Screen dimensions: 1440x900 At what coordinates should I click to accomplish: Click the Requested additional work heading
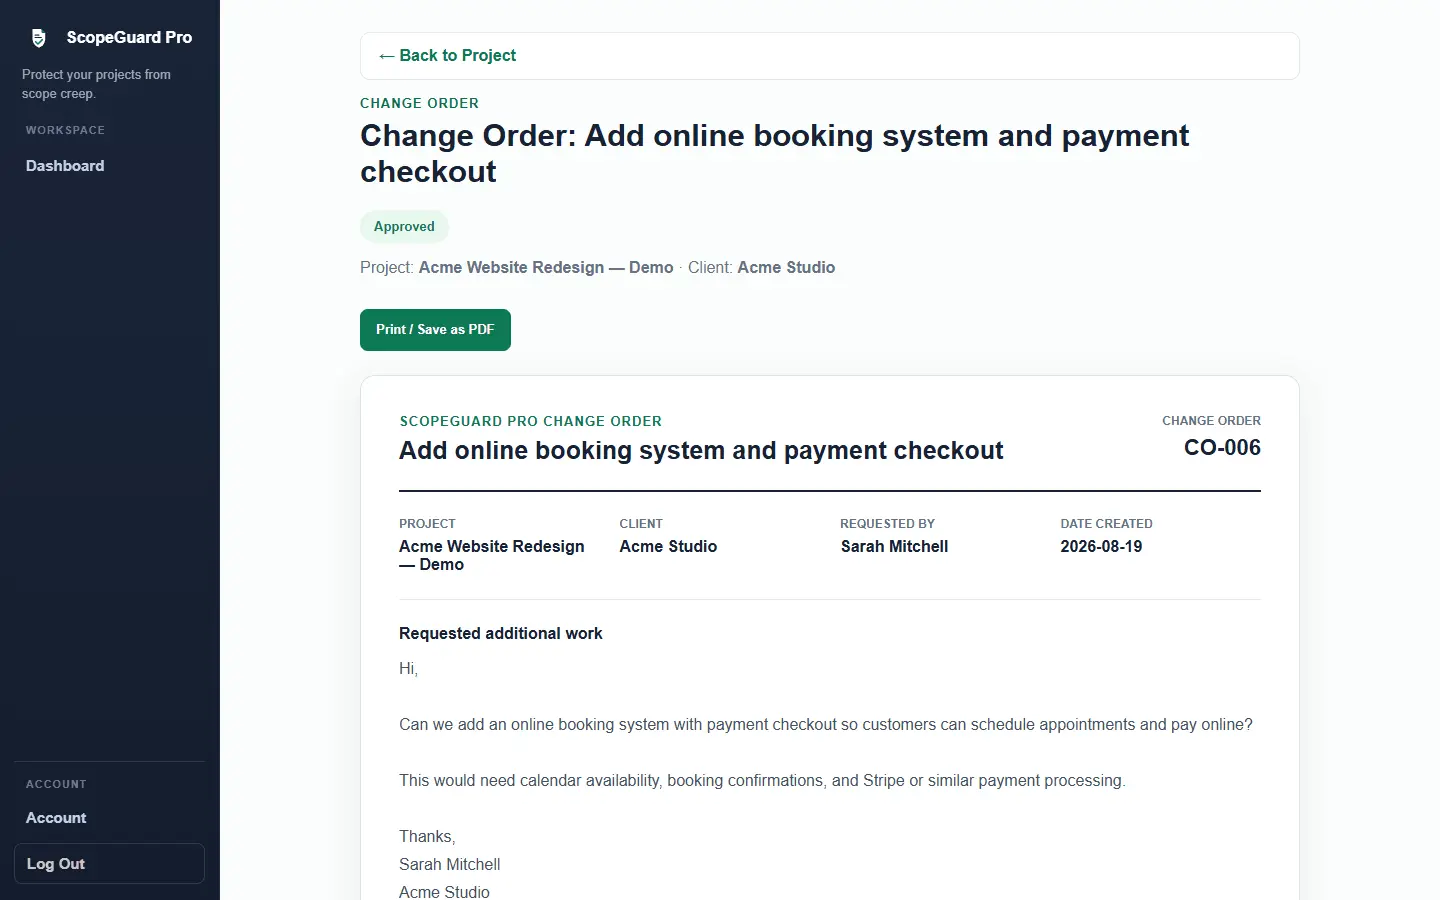pyautogui.click(x=500, y=634)
